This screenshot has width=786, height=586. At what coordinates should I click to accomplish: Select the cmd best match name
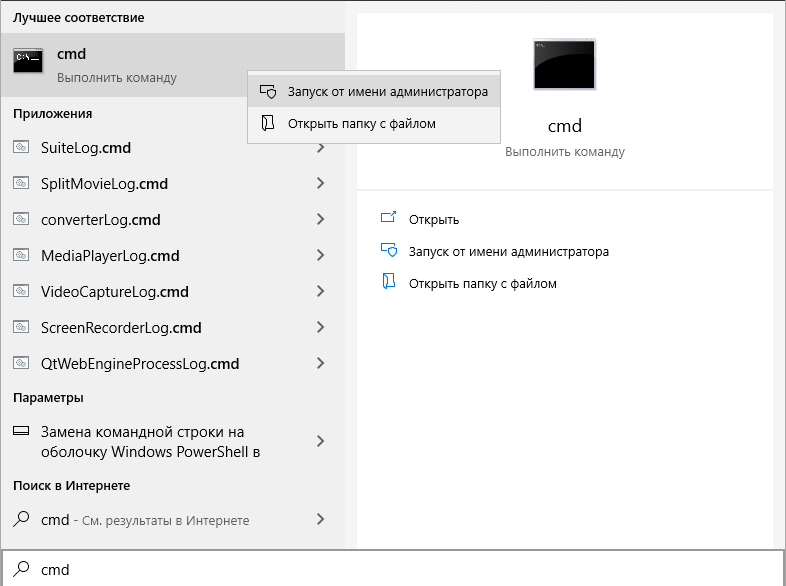71,54
